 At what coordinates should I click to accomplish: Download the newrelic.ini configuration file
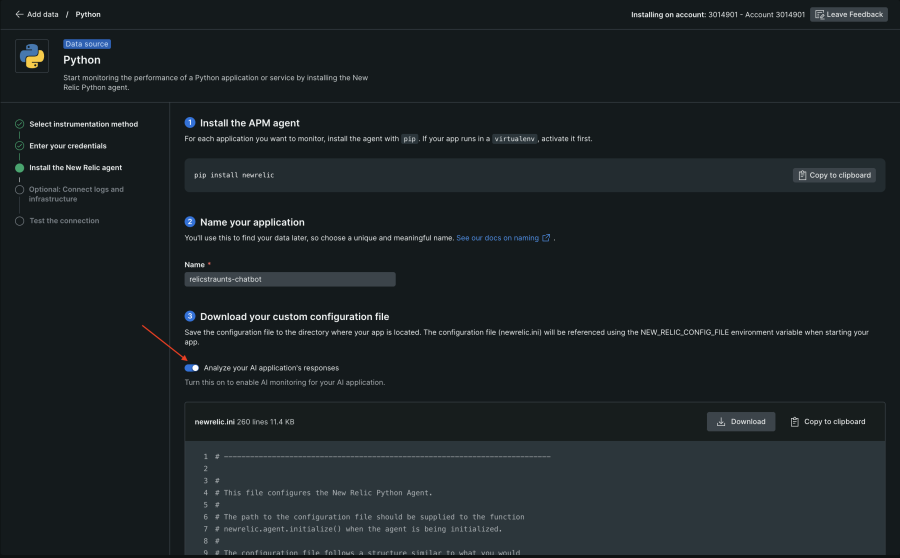coord(741,422)
